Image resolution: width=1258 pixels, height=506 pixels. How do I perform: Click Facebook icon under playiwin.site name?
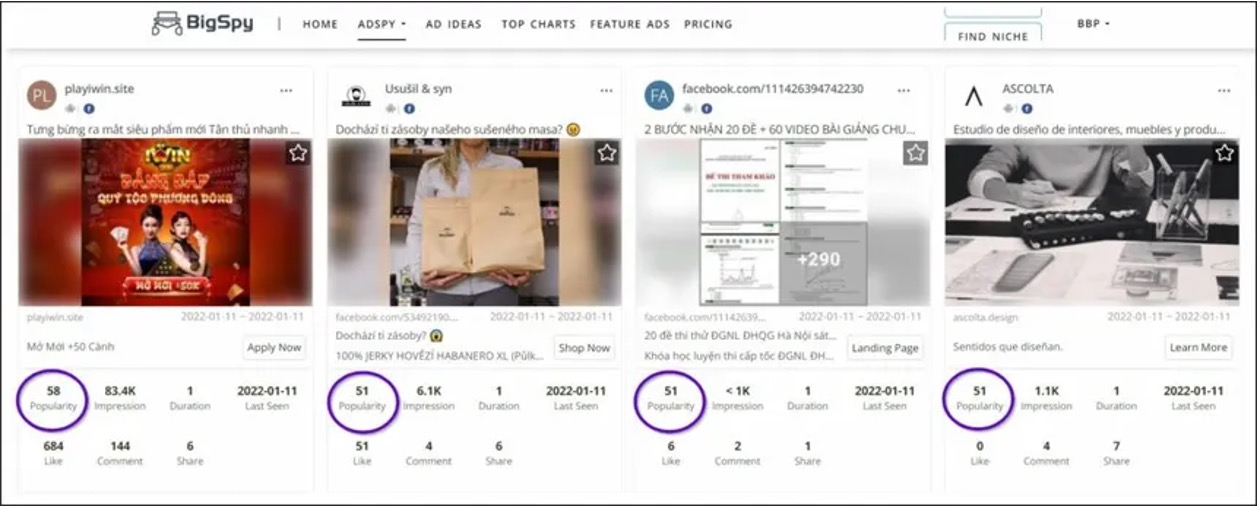point(89,108)
